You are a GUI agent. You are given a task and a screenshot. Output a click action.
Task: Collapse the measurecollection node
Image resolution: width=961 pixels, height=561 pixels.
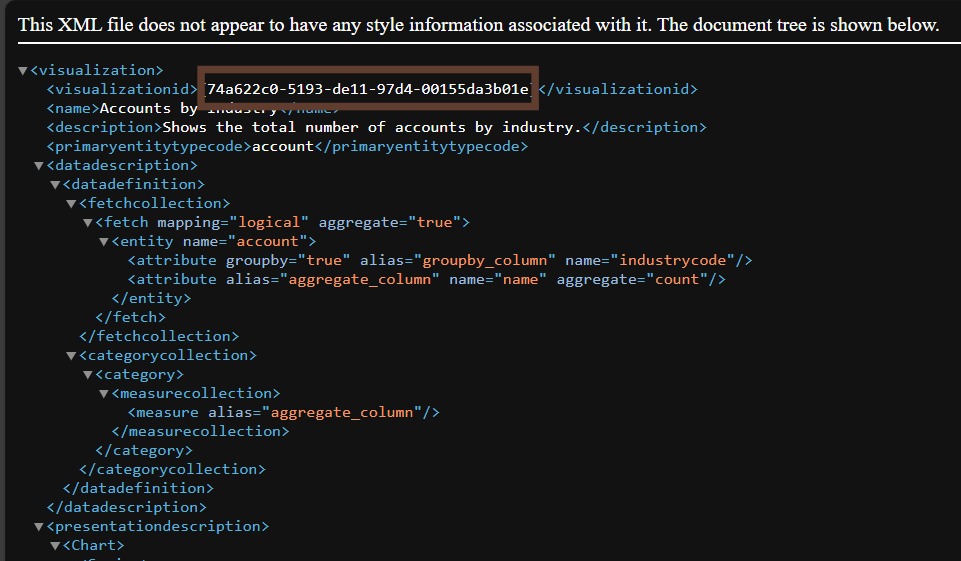pyautogui.click(x=103, y=394)
